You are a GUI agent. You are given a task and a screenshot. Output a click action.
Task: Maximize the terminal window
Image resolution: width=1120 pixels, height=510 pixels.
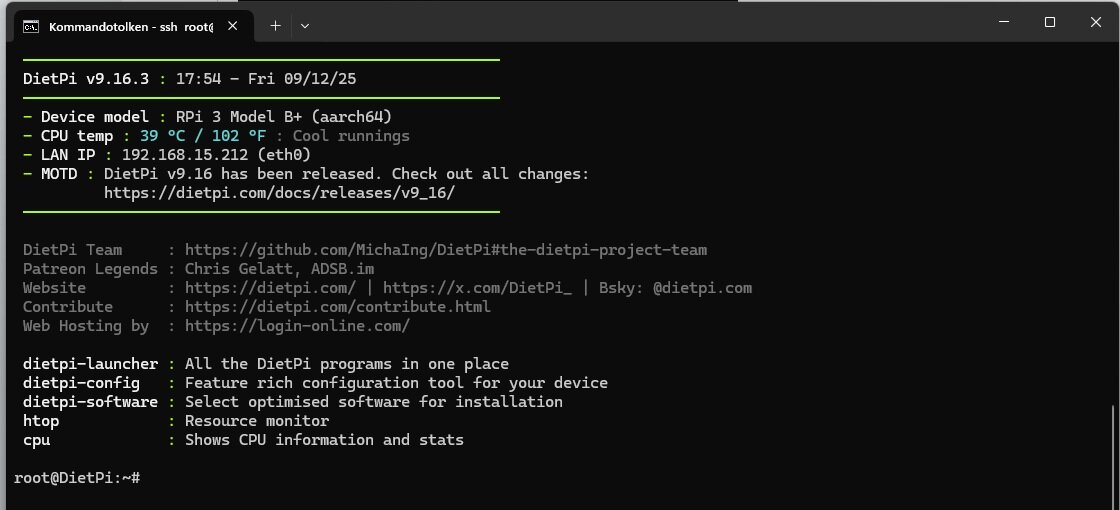[x=1050, y=22]
